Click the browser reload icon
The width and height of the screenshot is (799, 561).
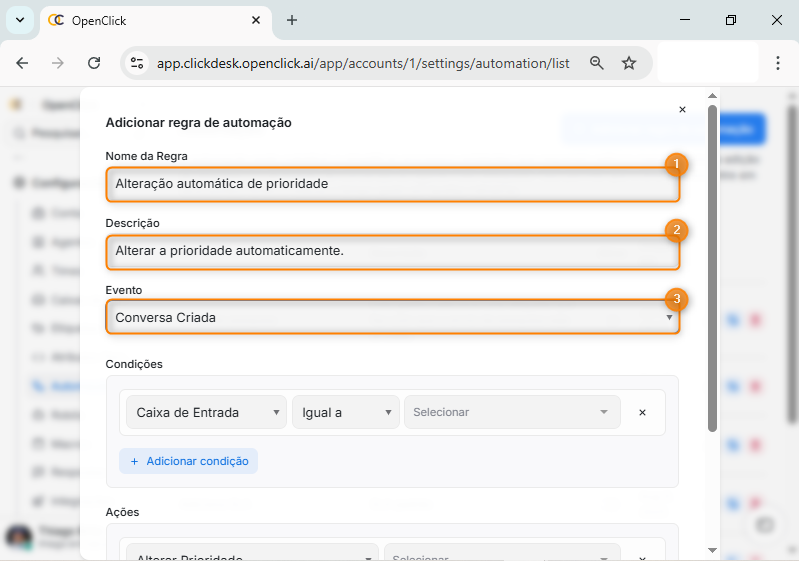(94, 63)
